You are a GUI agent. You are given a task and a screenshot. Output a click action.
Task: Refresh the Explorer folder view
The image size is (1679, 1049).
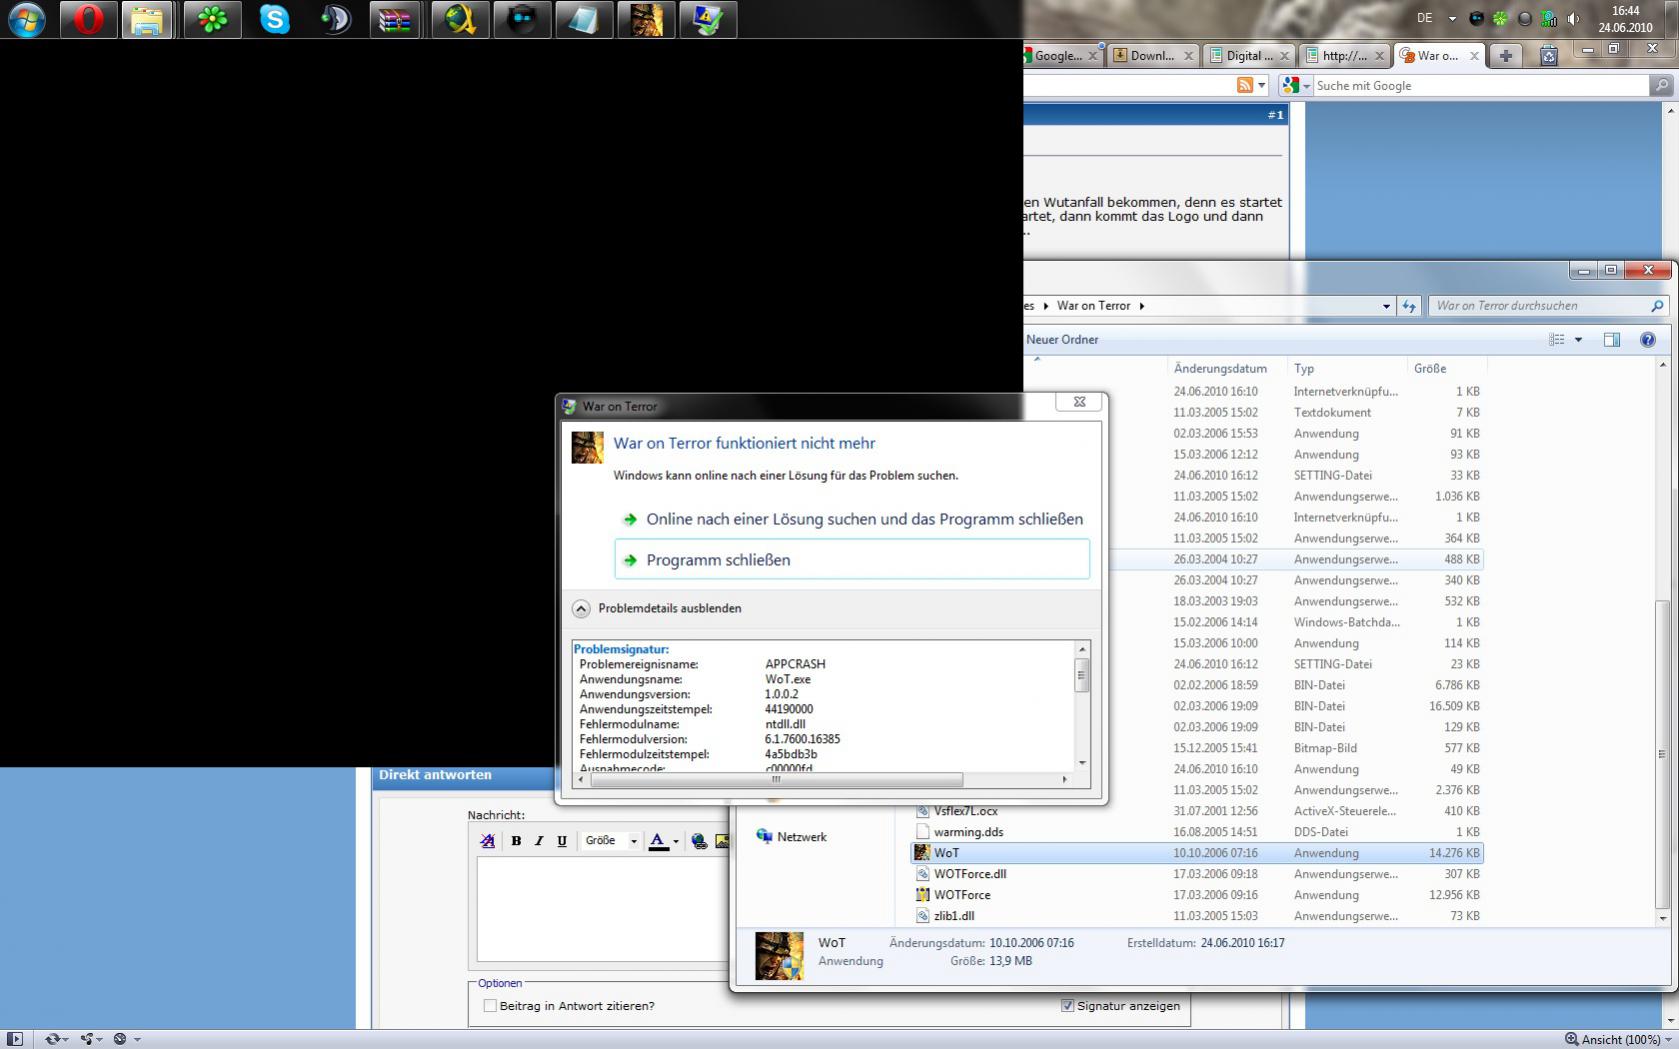(x=1409, y=306)
